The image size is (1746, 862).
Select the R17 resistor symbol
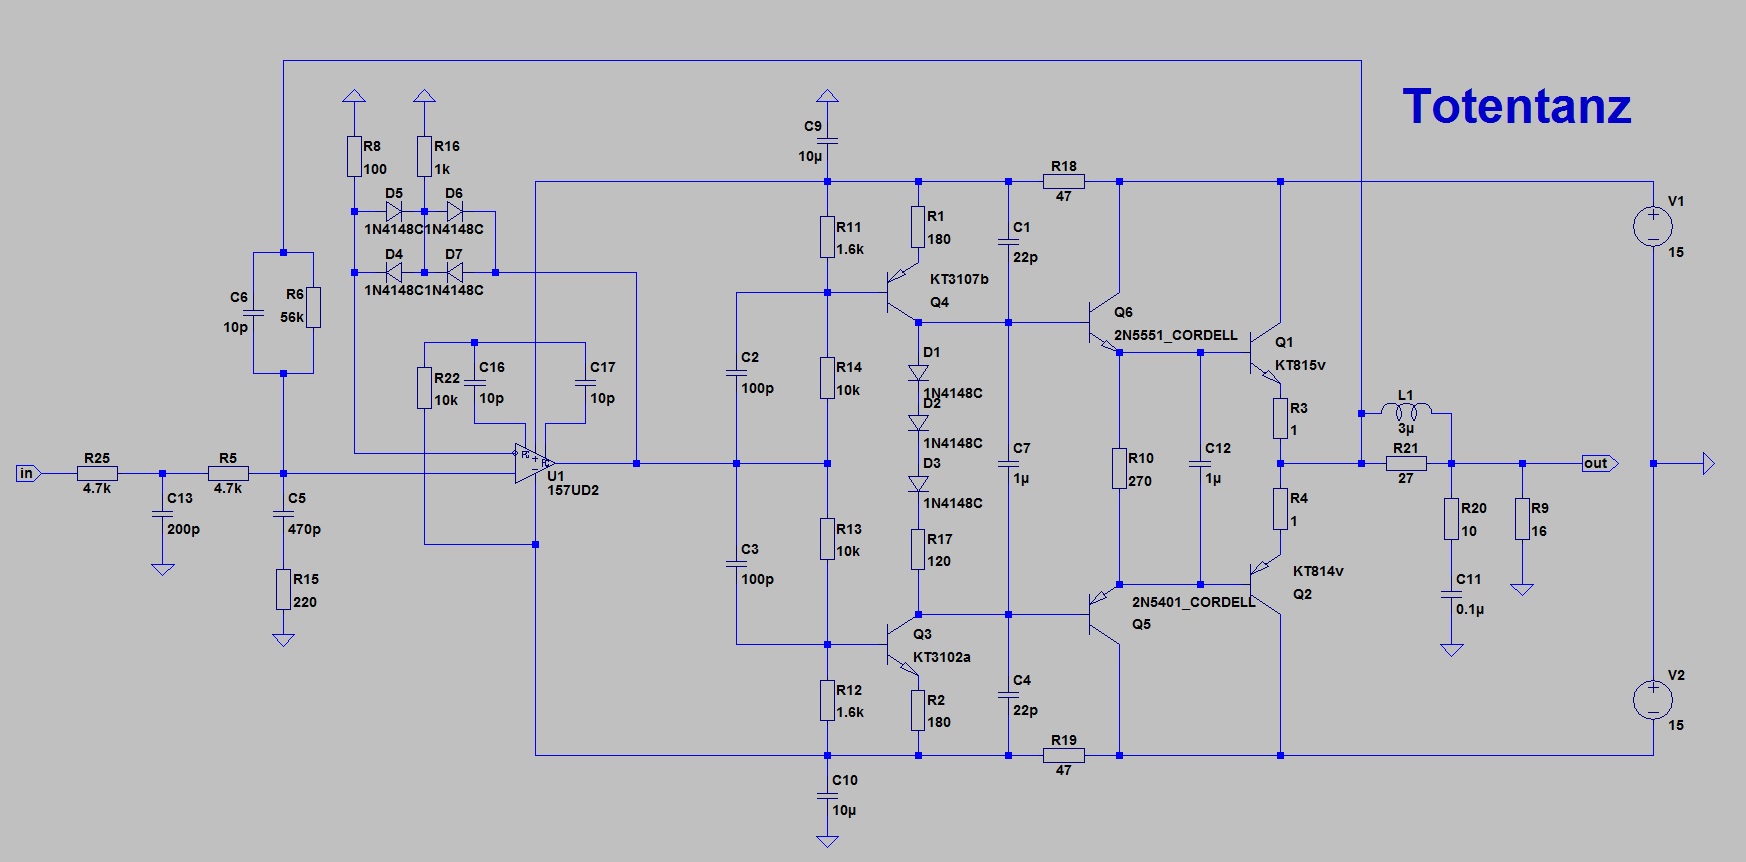(x=918, y=549)
